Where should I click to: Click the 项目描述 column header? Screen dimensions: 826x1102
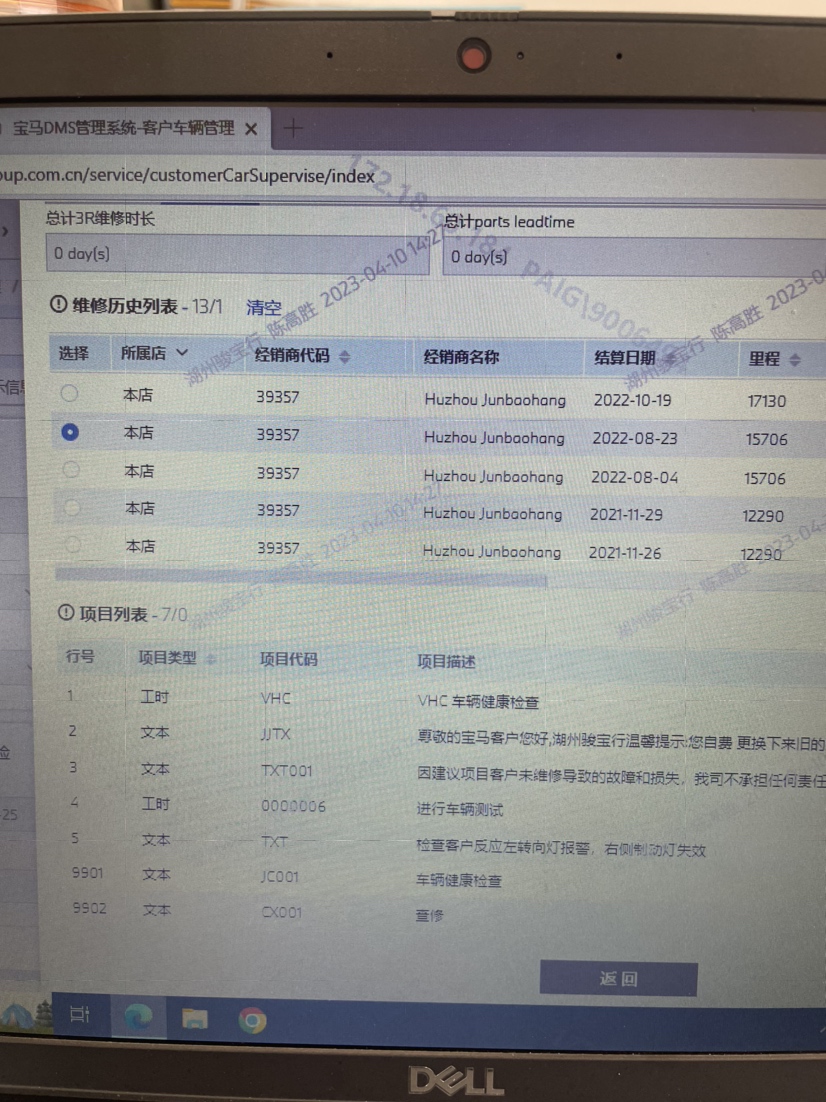coord(446,661)
